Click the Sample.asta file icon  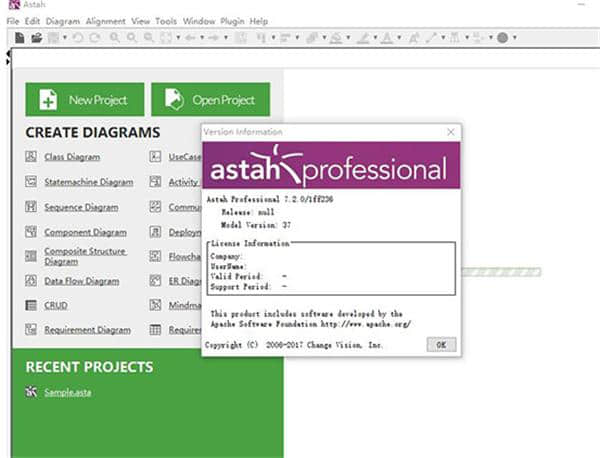(33, 391)
